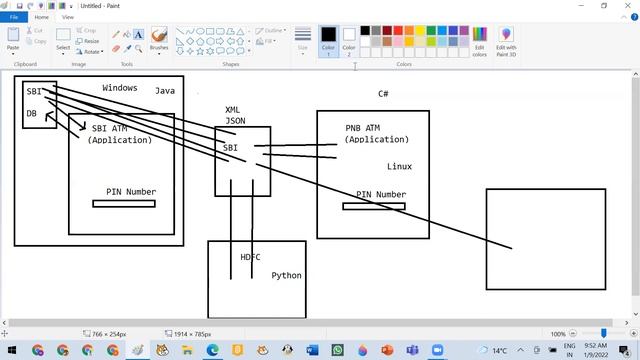640x360 pixels.
Task: Select the Fill with color bucket tool
Action: pyautogui.click(x=127, y=35)
